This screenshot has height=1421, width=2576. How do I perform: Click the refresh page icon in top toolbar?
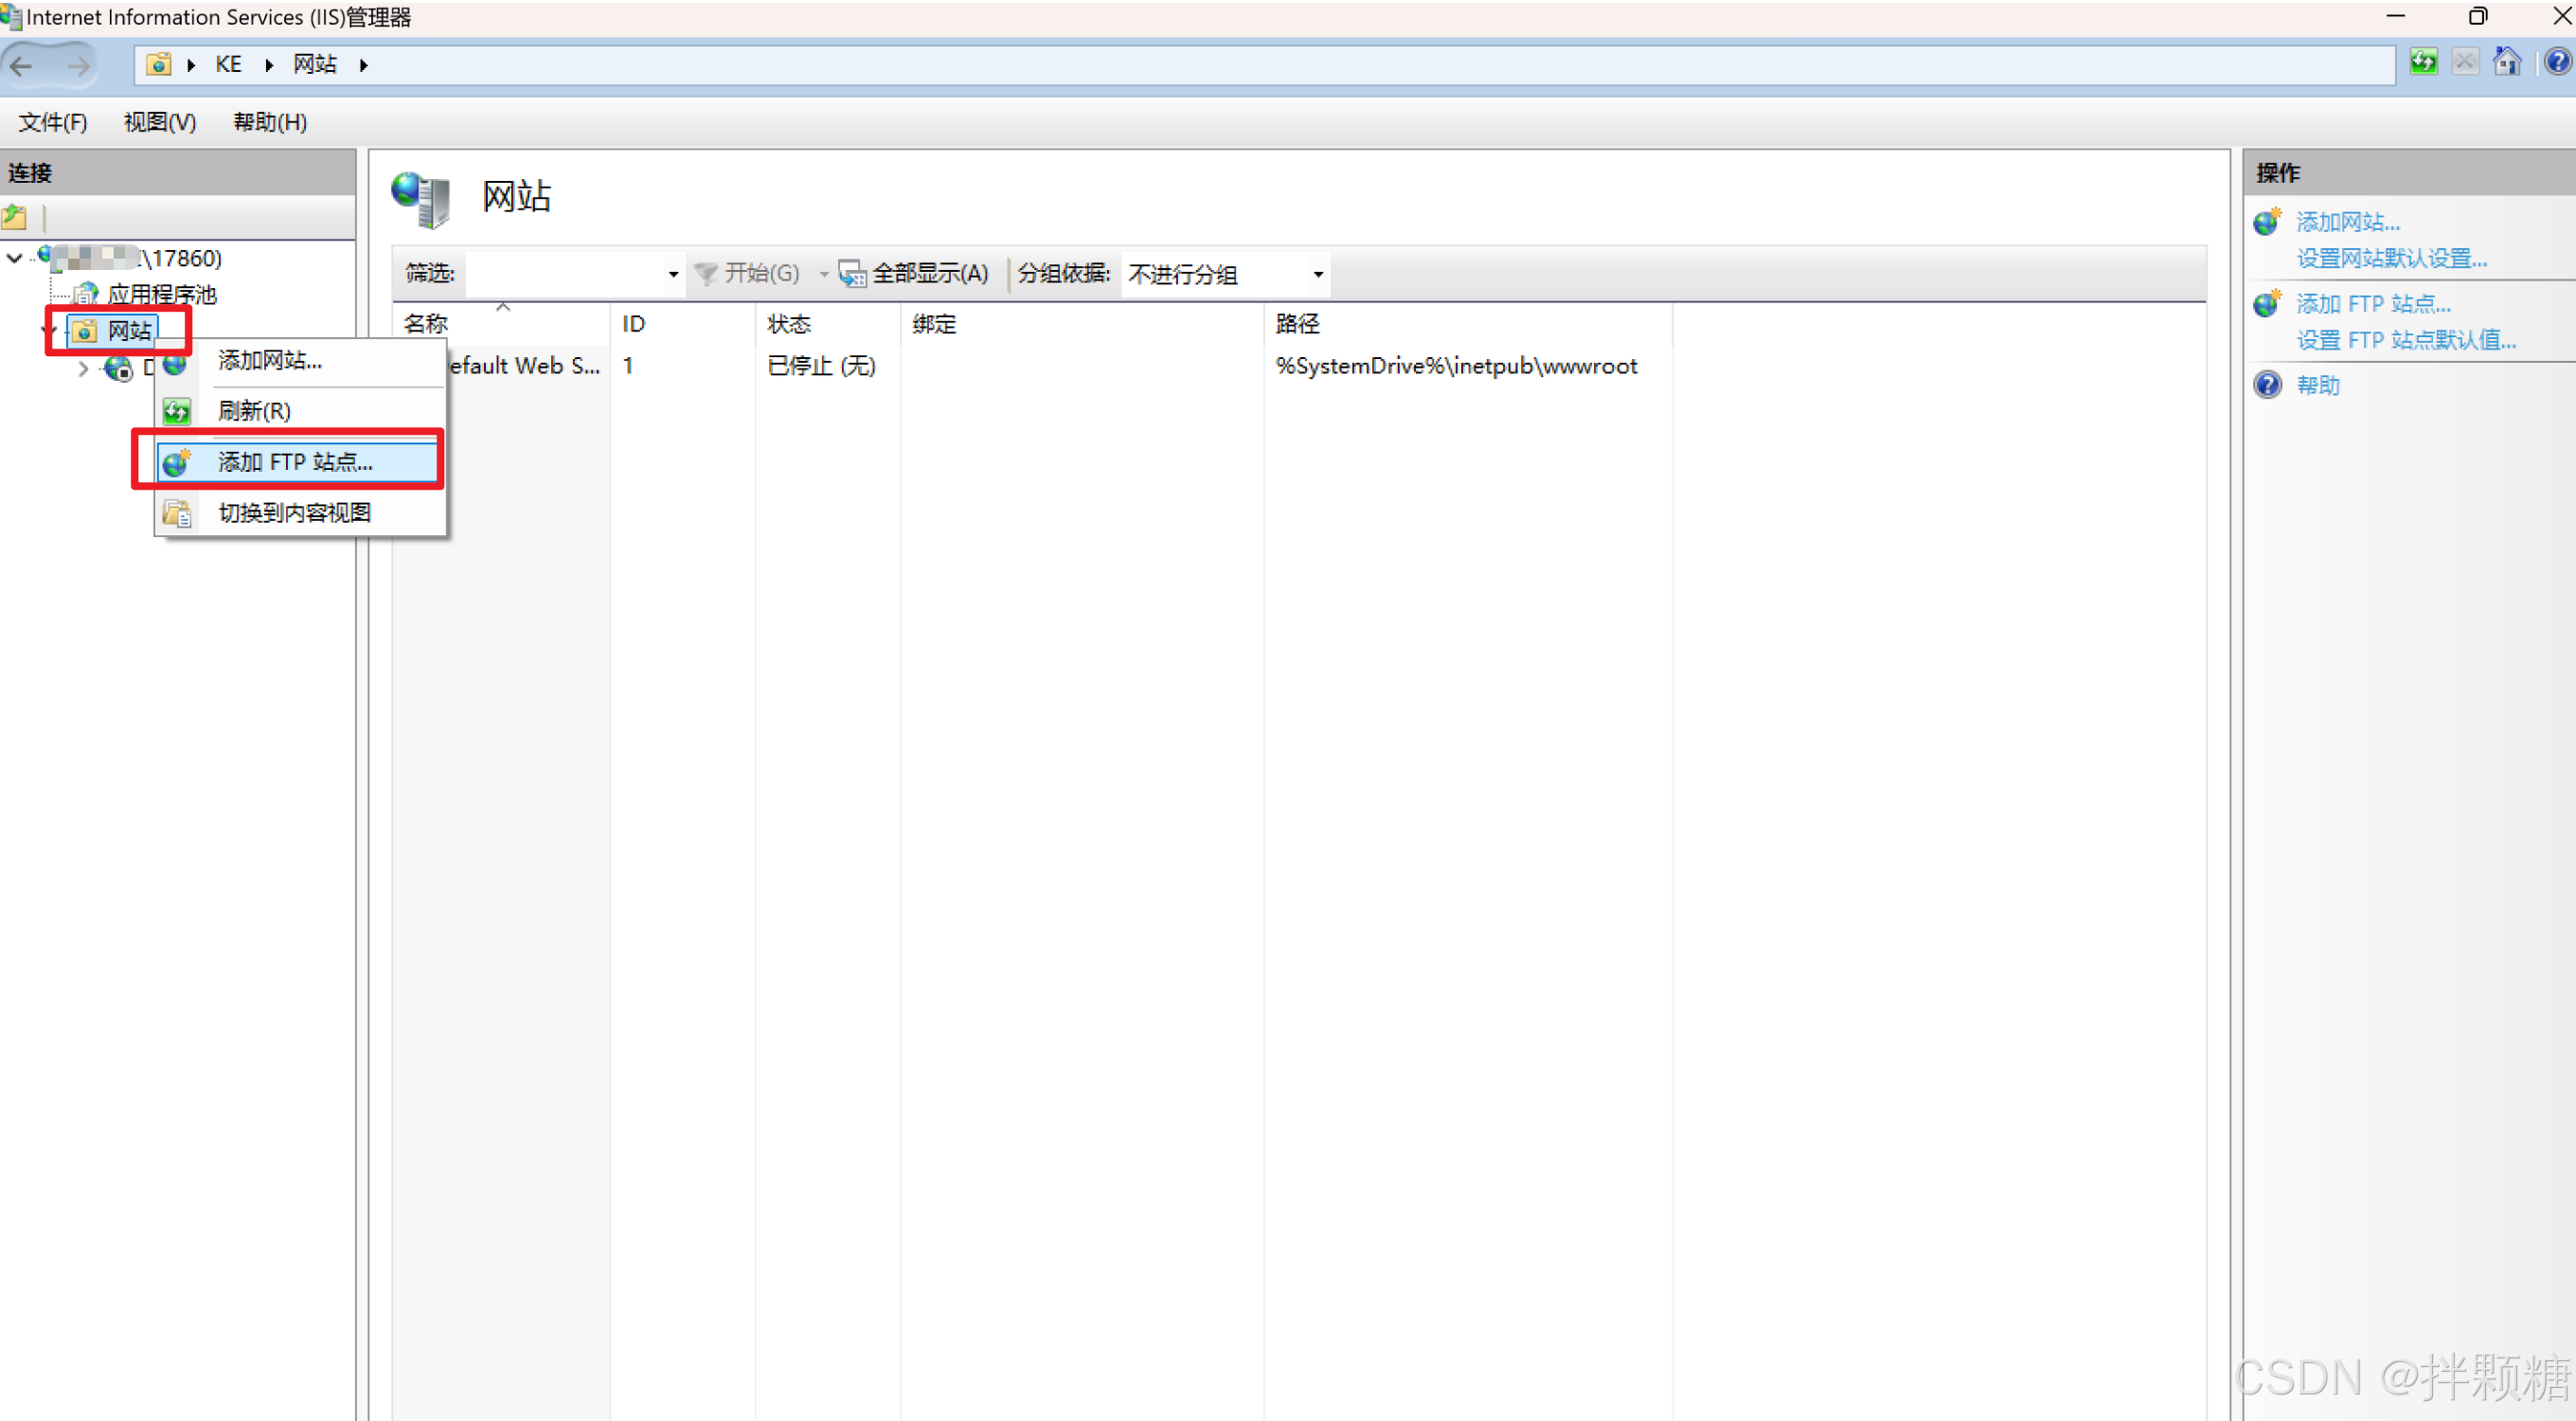[2423, 62]
